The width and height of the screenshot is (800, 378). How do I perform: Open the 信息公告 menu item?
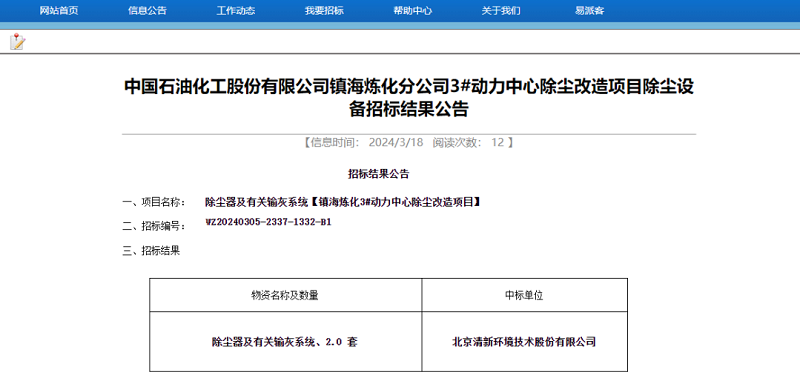point(147,11)
